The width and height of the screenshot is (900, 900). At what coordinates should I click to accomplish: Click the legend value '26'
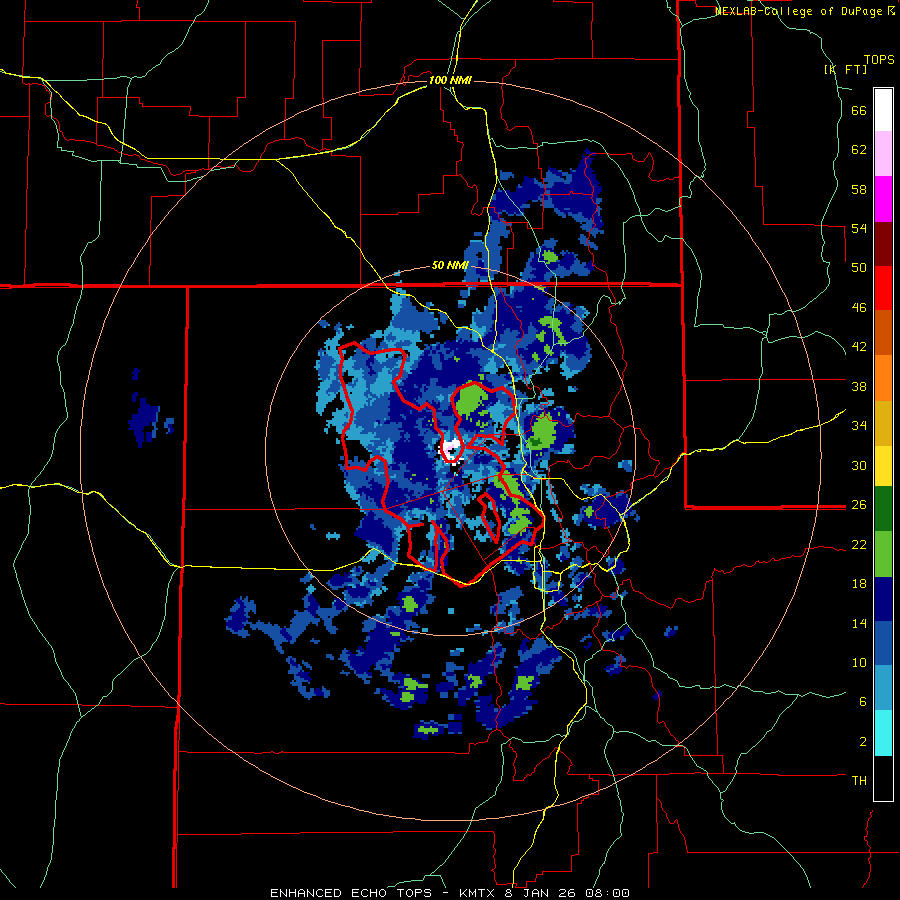[x=859, y=505]
